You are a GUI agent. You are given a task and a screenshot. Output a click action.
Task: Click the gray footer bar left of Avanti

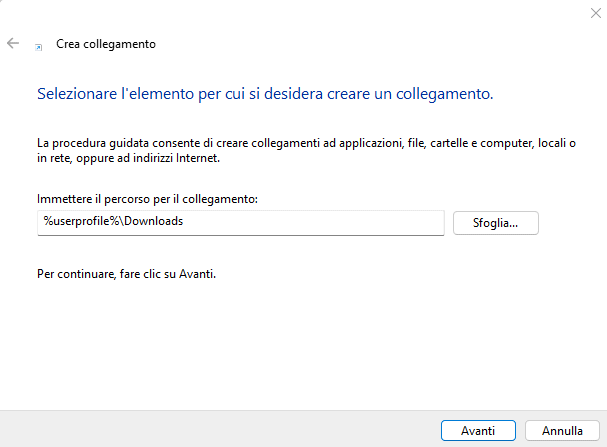200,430
